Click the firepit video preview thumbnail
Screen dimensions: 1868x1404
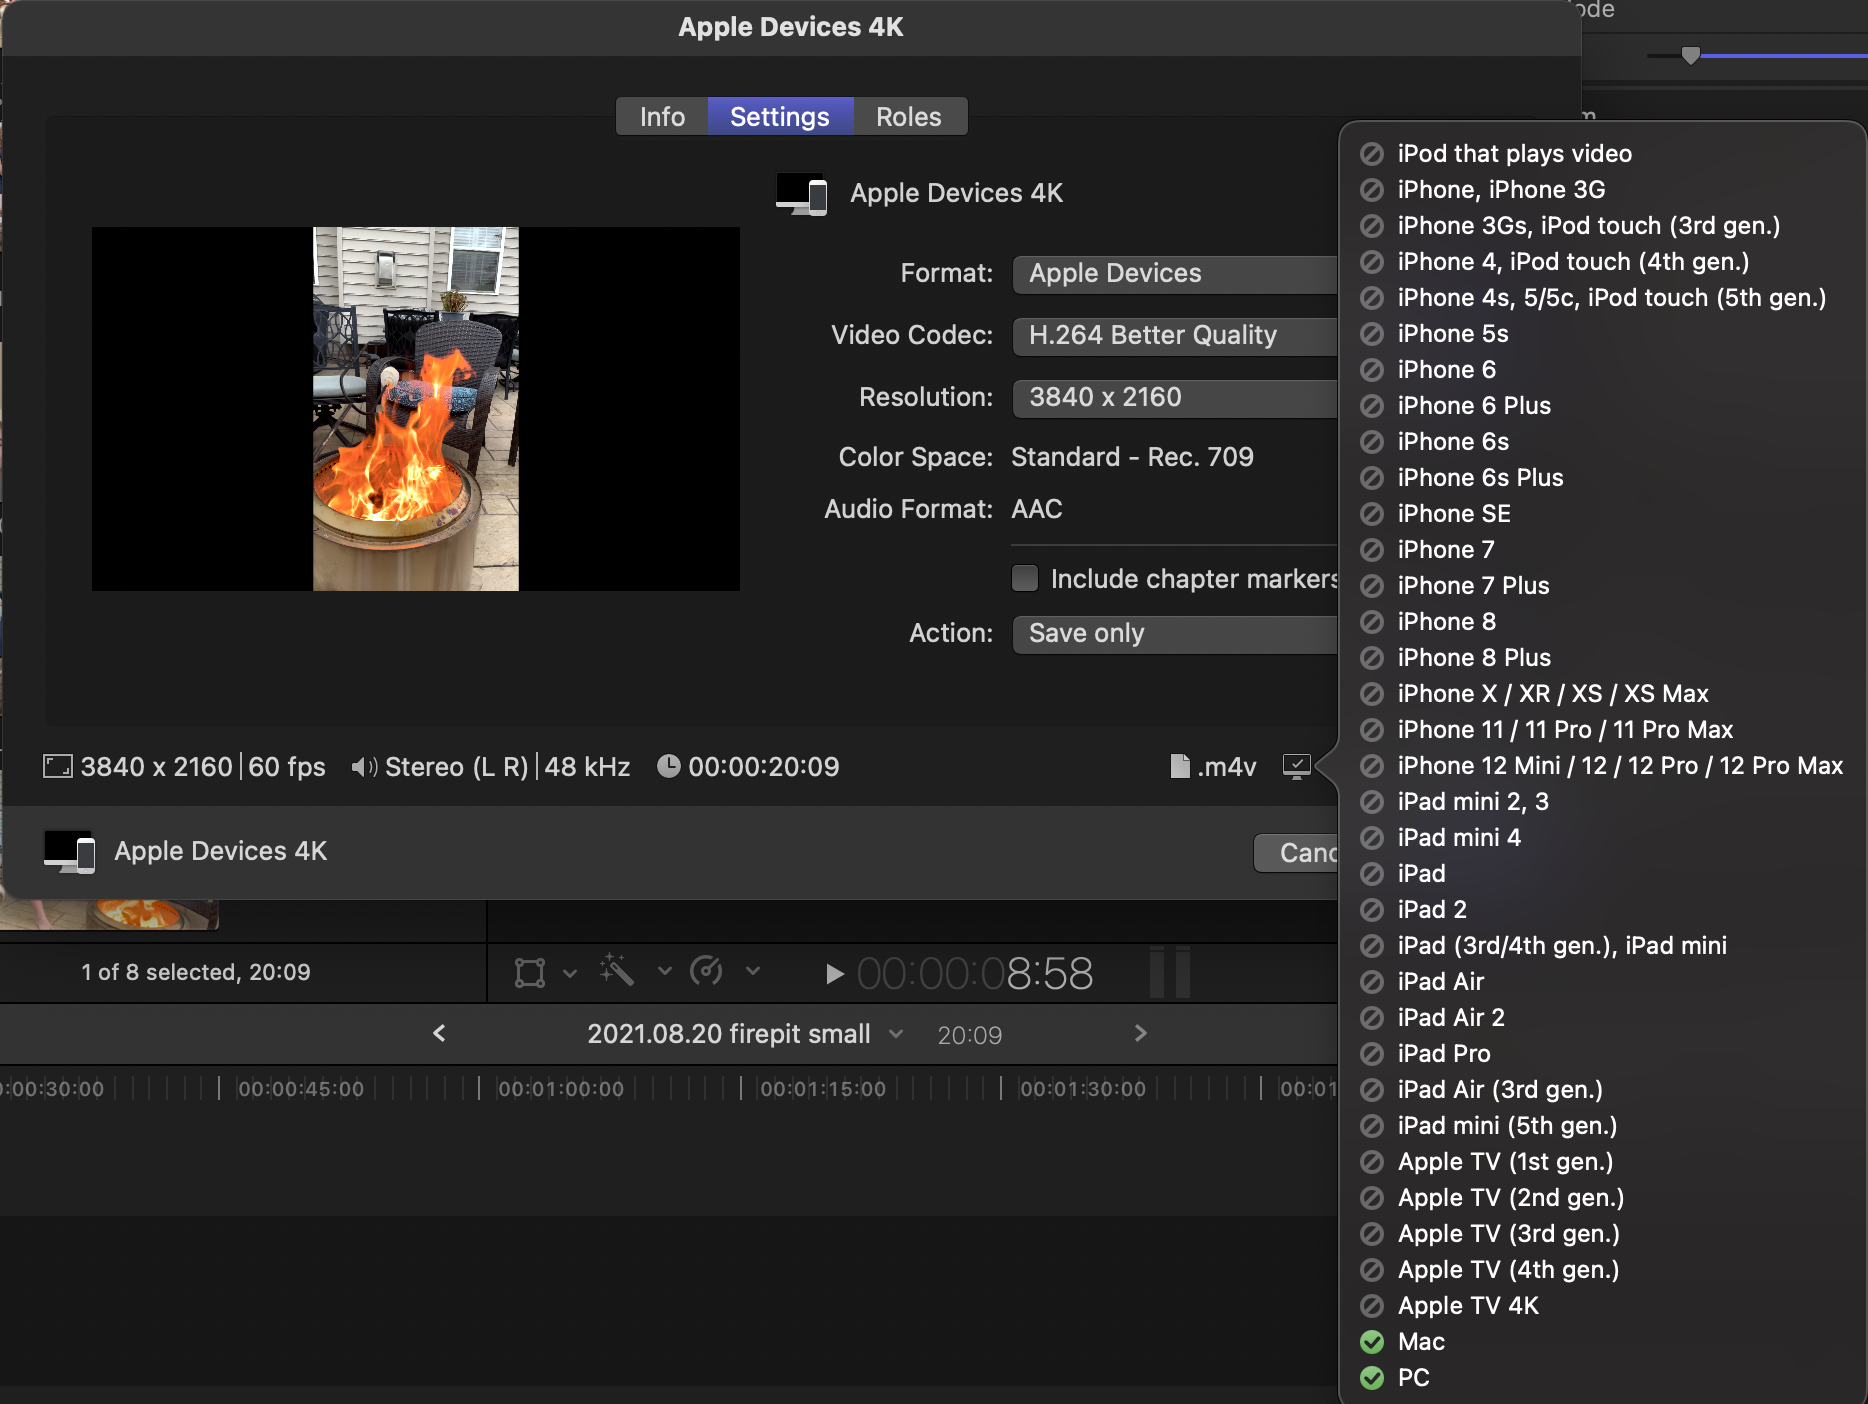click(x=416, y=409)
